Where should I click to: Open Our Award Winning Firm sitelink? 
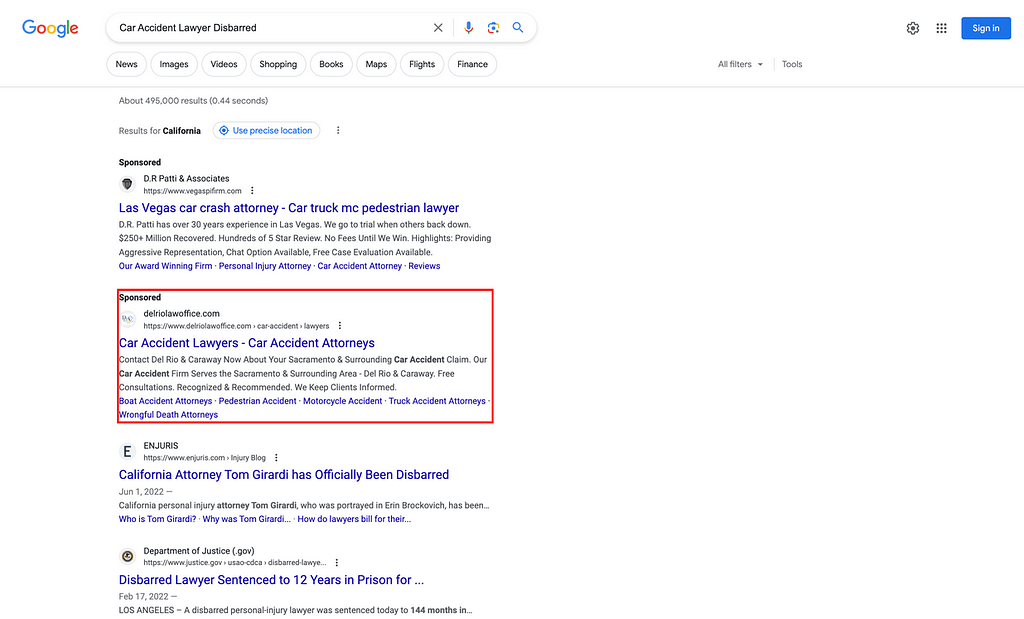point(165,266)
